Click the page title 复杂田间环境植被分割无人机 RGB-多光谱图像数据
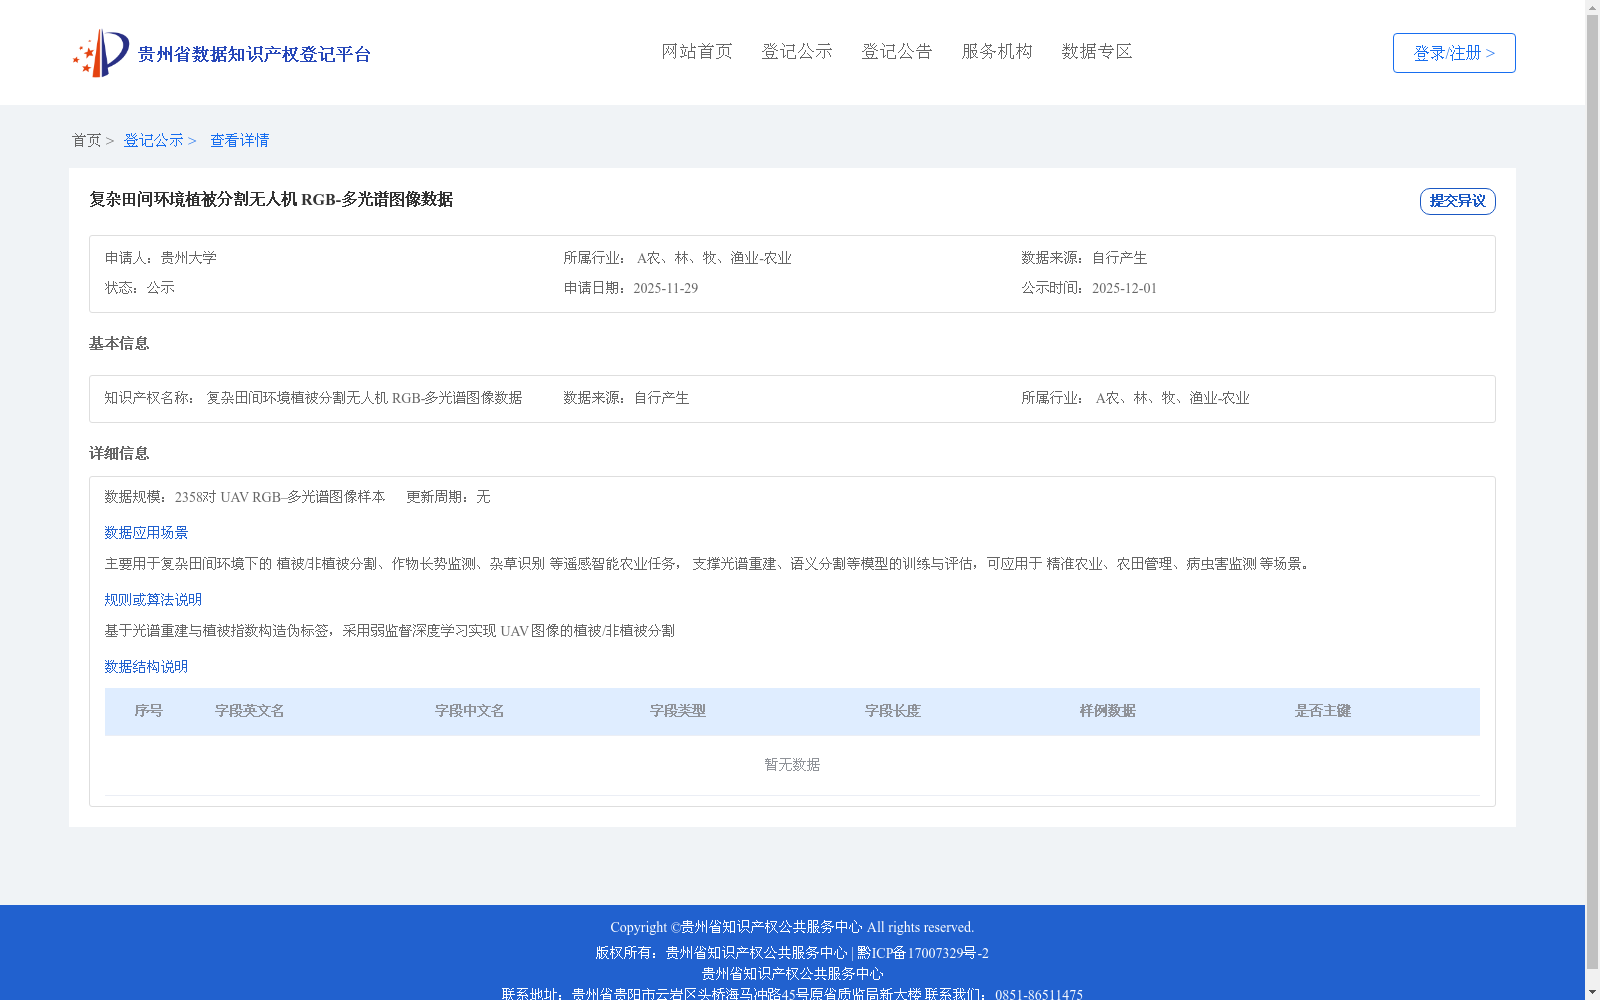The image size is (1600, 1000). (x=271, y=200)
